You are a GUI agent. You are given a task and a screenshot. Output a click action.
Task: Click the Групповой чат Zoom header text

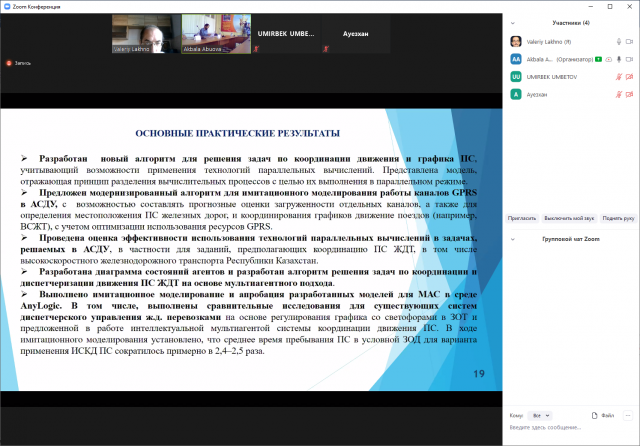pyautogui.click(x=571, y=239)
